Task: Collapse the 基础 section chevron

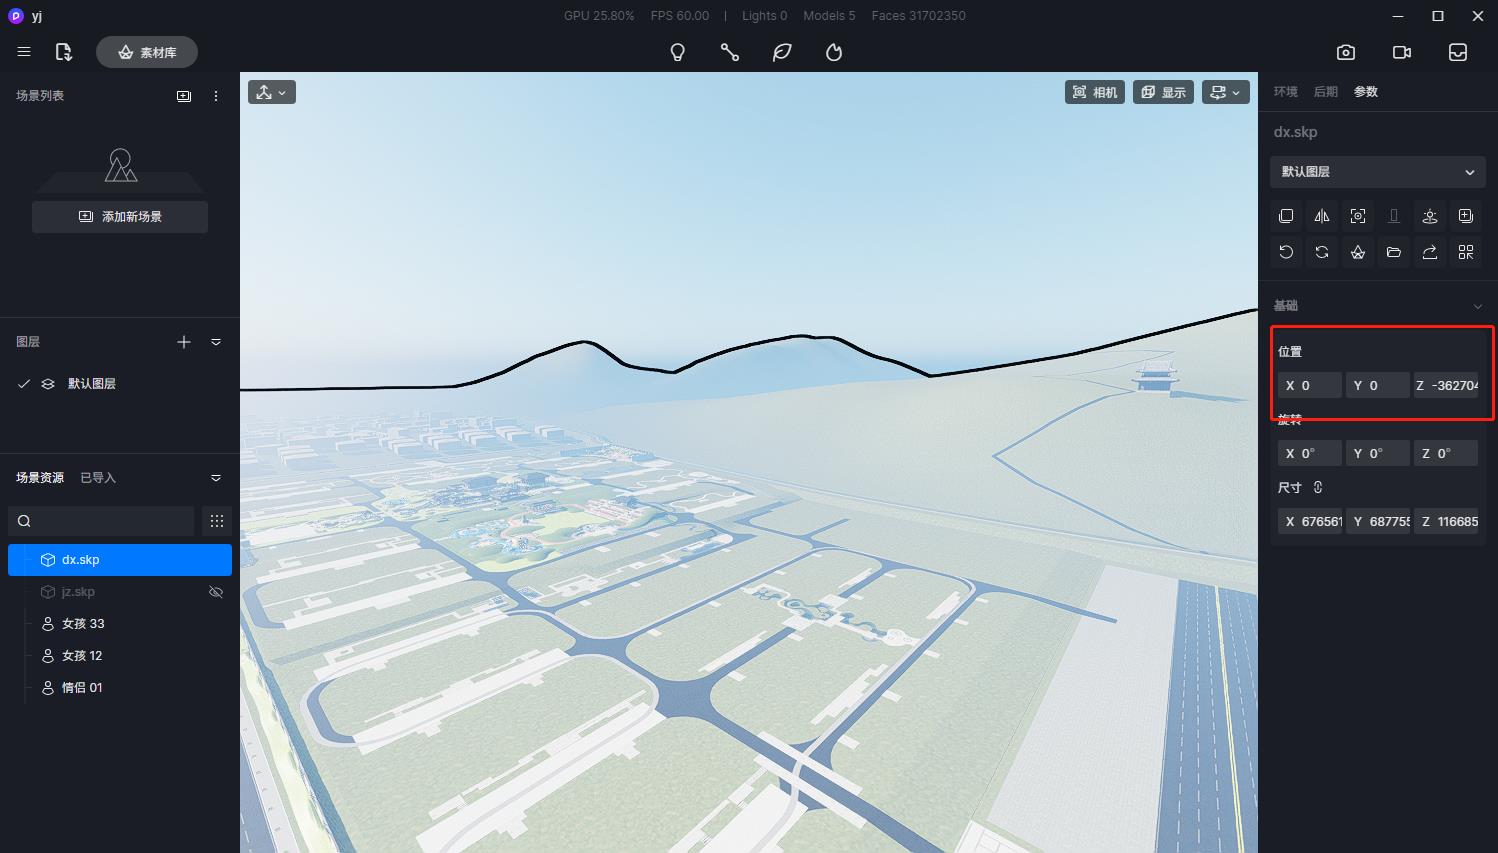Action: pyautogui.click(x=1478, y=306)
